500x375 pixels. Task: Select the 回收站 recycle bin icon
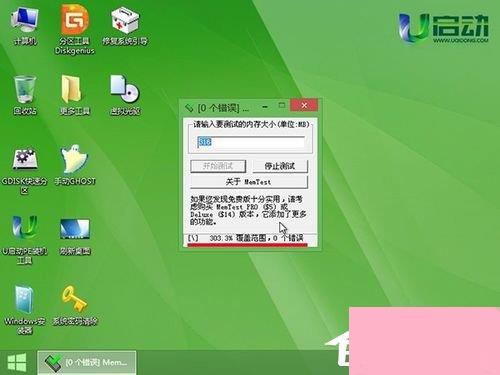(25, 95)
